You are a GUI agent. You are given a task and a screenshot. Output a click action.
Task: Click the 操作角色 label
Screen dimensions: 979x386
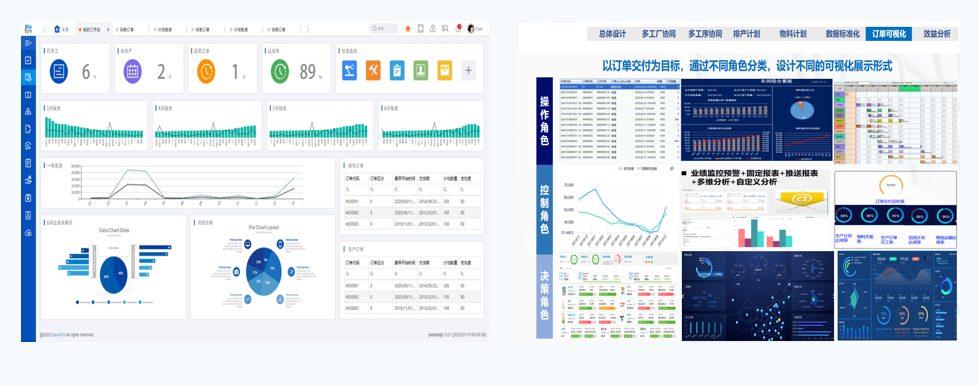(544, 121)
